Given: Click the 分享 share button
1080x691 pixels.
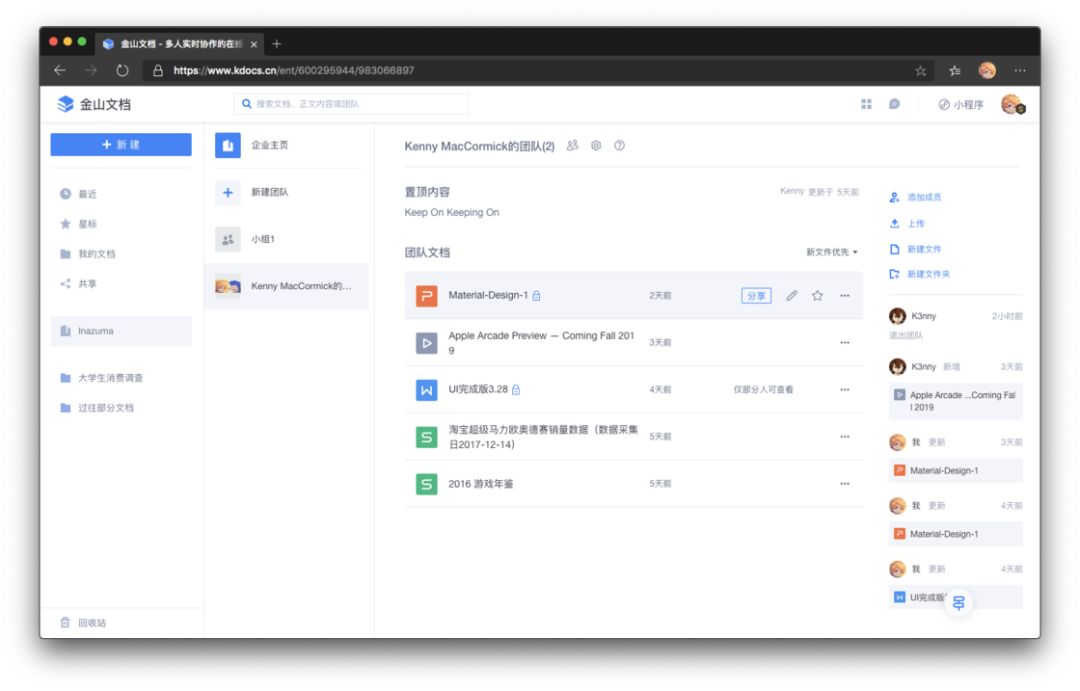Looking at the screenshot, I should point(756,296).
